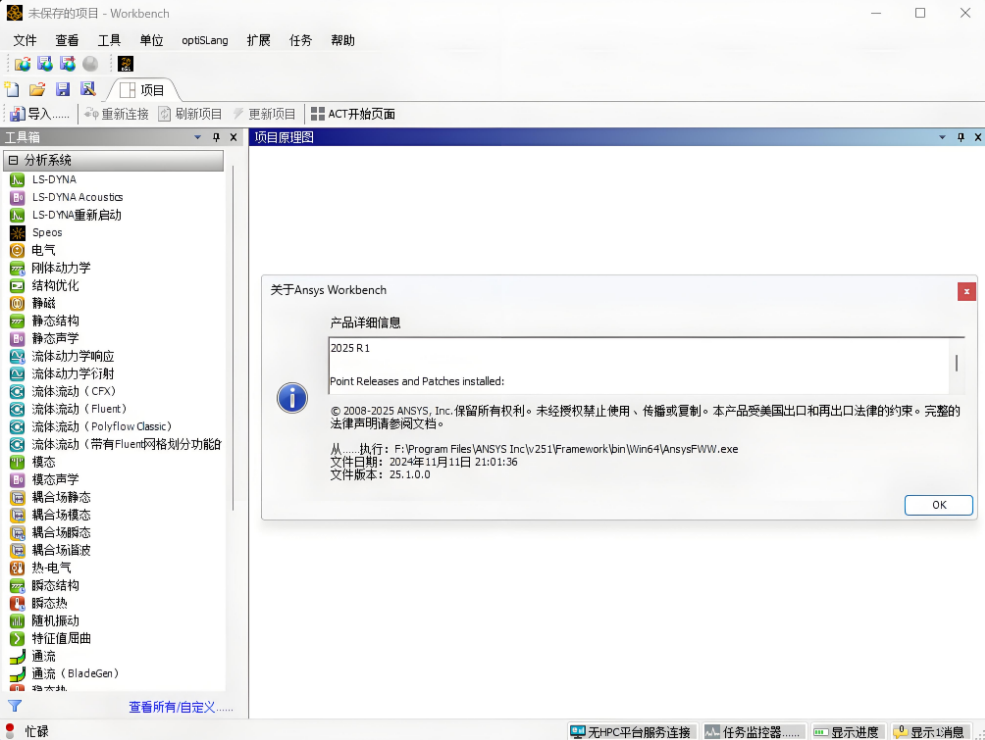Open the 扩展 menu

[x=258, y=40]
